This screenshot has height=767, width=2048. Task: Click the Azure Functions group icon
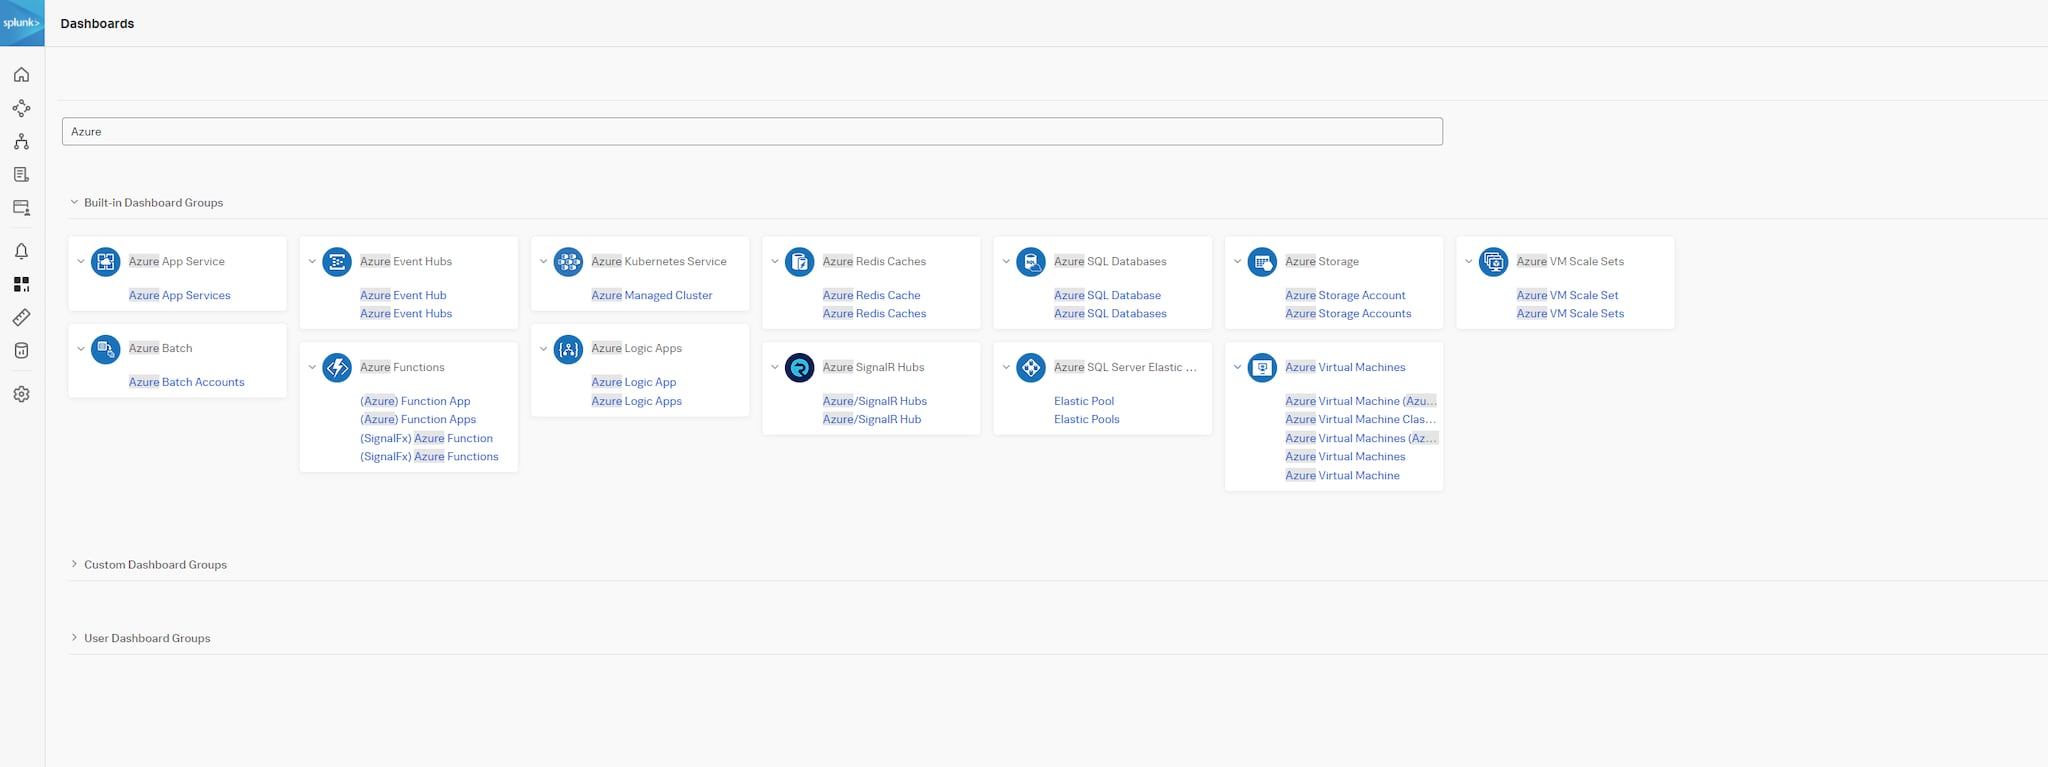337,368
